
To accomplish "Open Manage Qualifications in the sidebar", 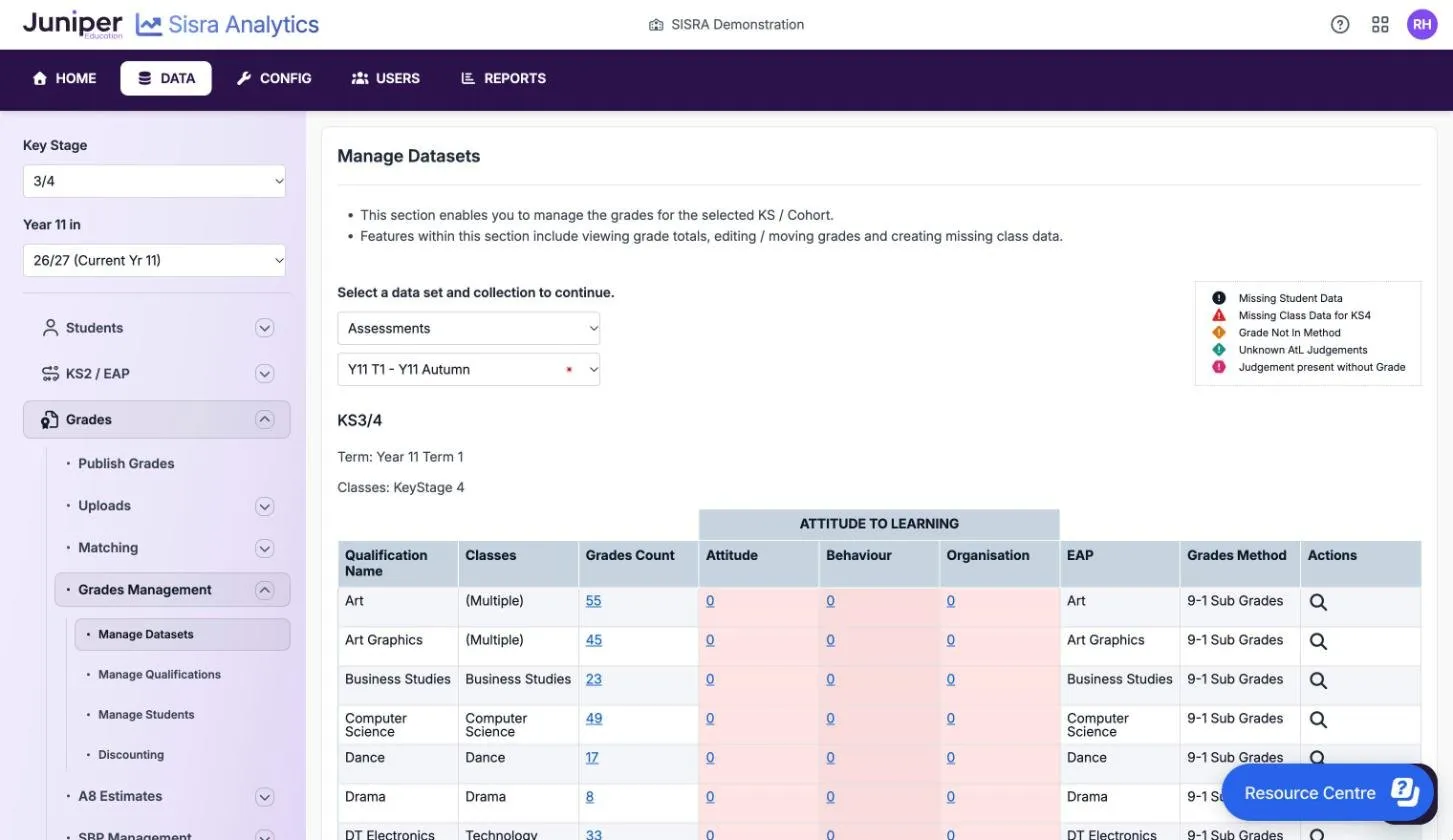I will point(159,675).
